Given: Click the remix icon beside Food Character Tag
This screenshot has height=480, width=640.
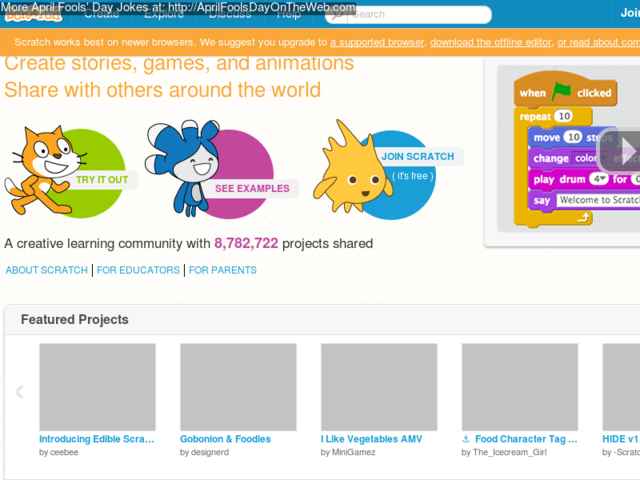Looking at the screenshot, I should click(466, 439).
